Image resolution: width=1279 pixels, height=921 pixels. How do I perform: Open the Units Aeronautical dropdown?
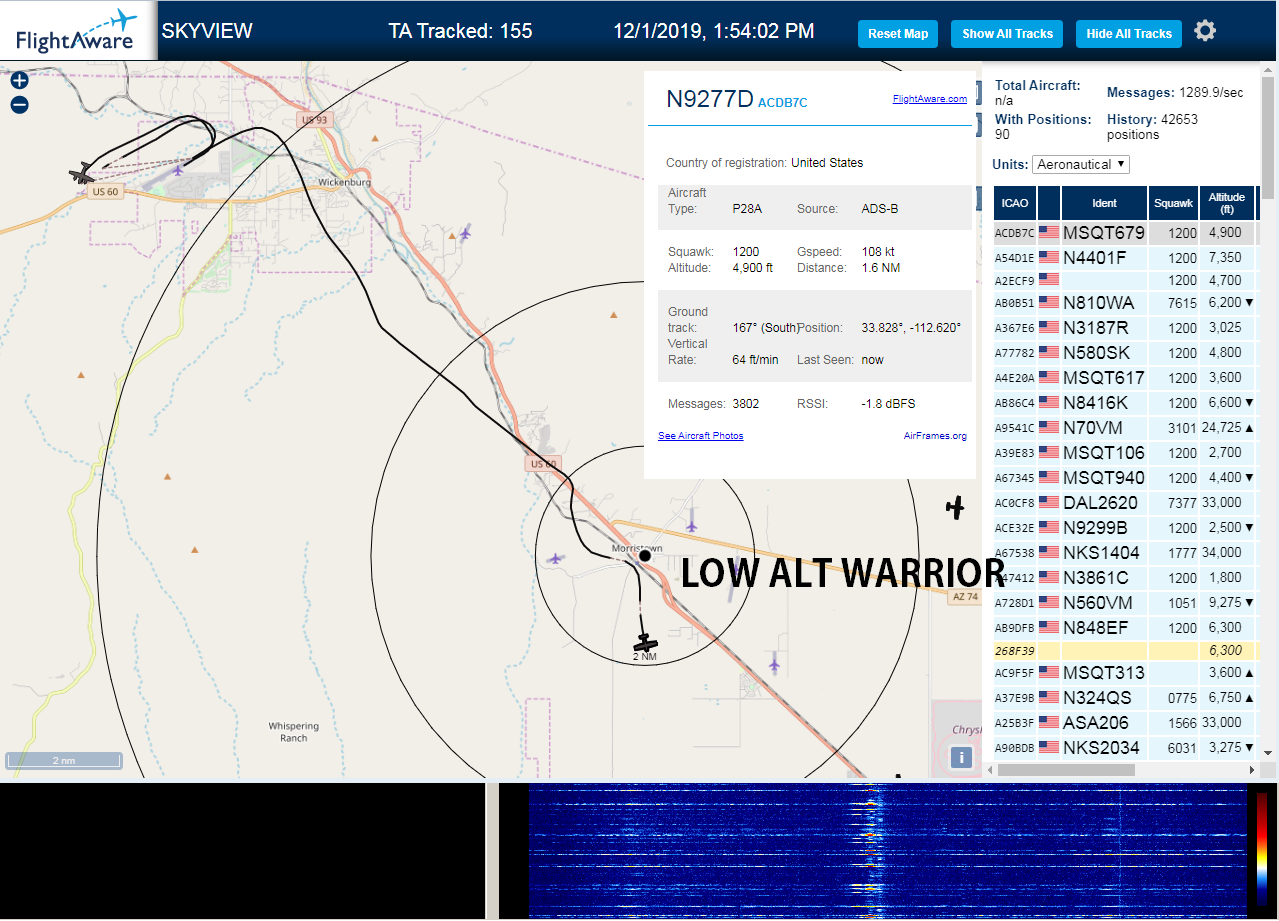[1081, 164]
